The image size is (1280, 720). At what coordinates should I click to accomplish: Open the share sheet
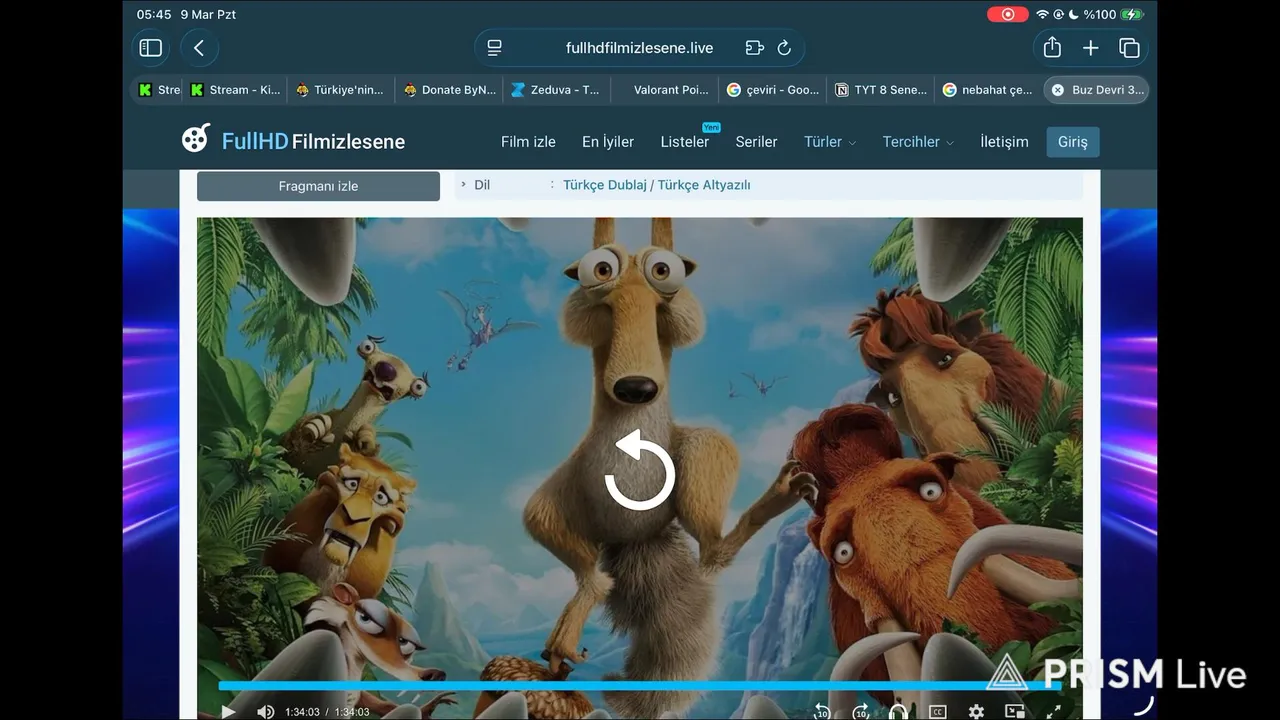[1052, 48]
